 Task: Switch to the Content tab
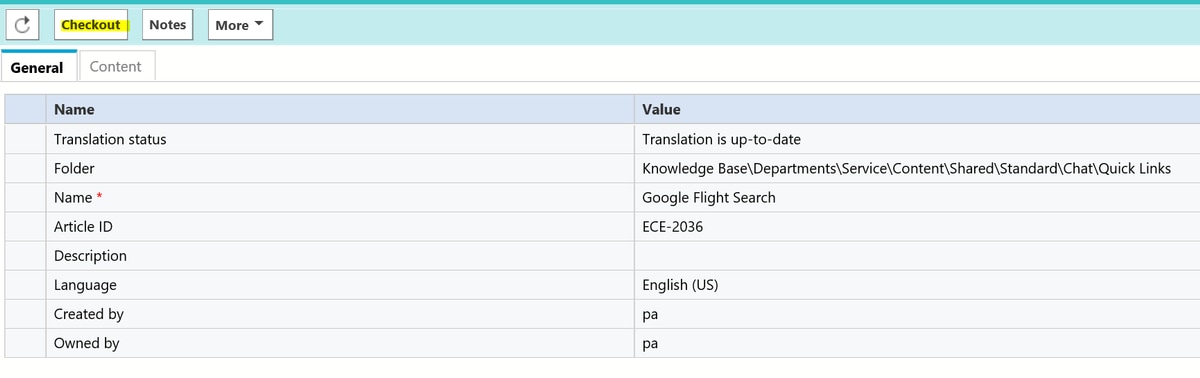pyautogui.click(x=116, y=67)
